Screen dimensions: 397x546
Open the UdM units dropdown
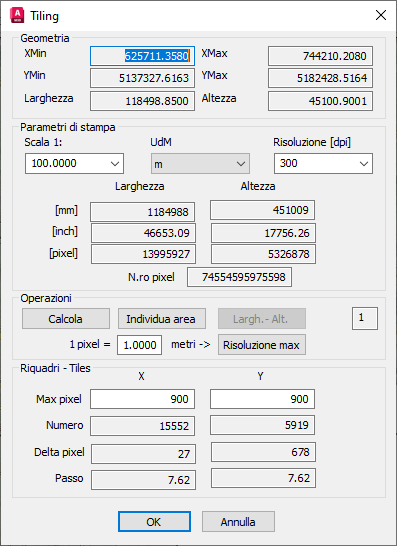[200, 163]
